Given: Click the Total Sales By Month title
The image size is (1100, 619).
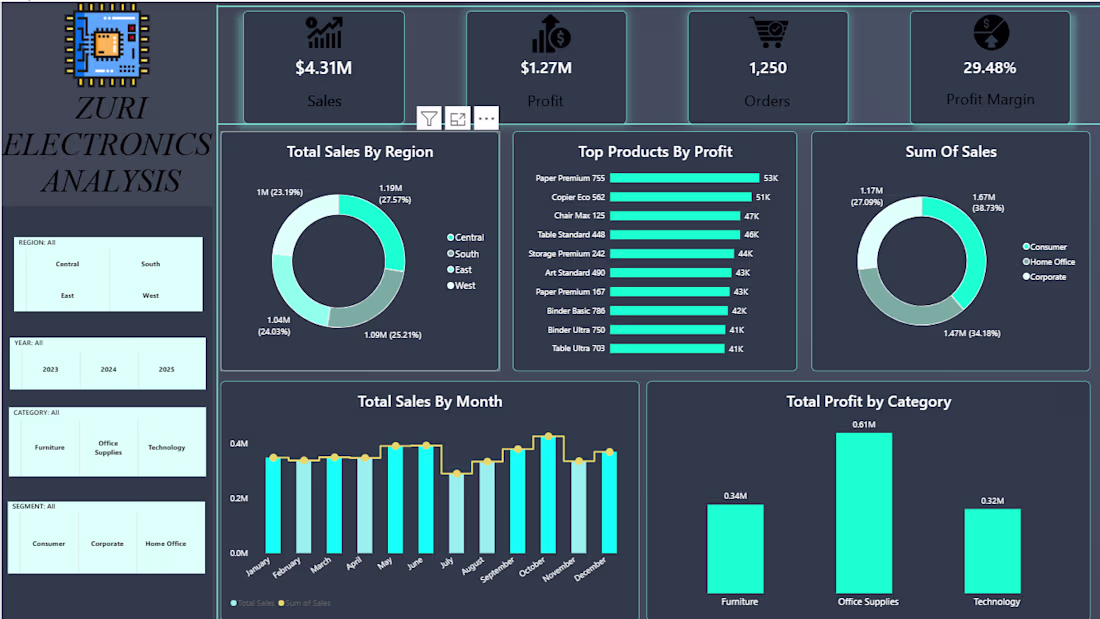Looking at the screenshot, I should (x=430, y=401).
